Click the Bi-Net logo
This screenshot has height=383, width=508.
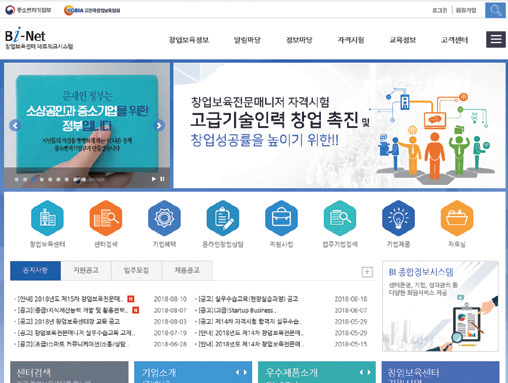tap(39, 39)
